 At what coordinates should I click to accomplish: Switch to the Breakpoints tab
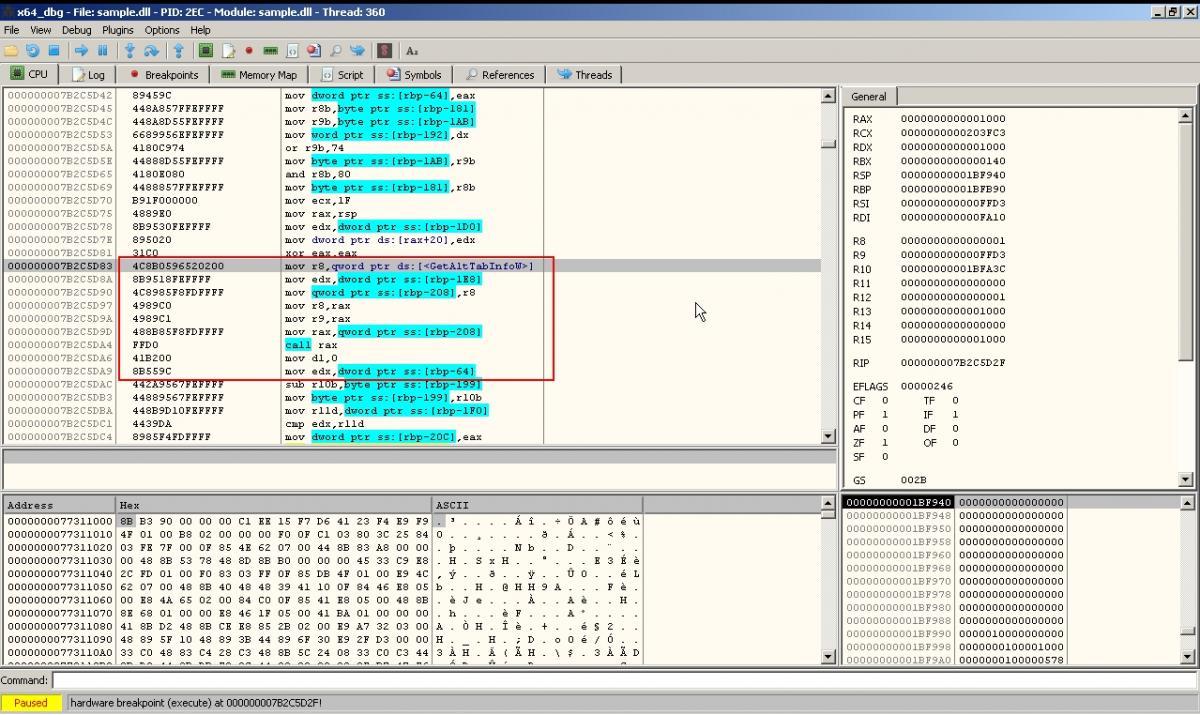tap(163, 75)
